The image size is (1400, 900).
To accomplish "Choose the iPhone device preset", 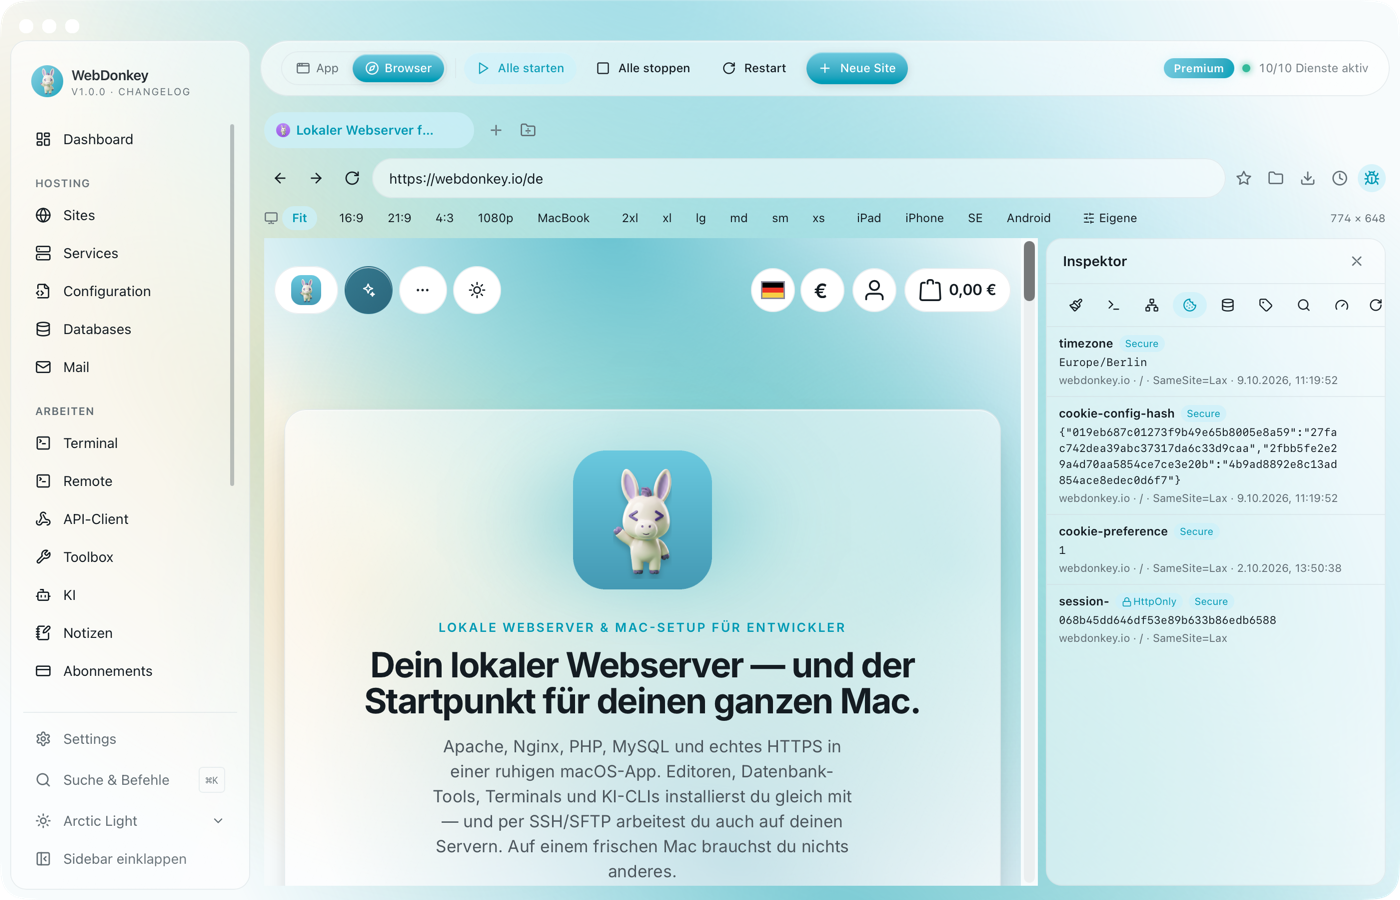I will (924, 218).
